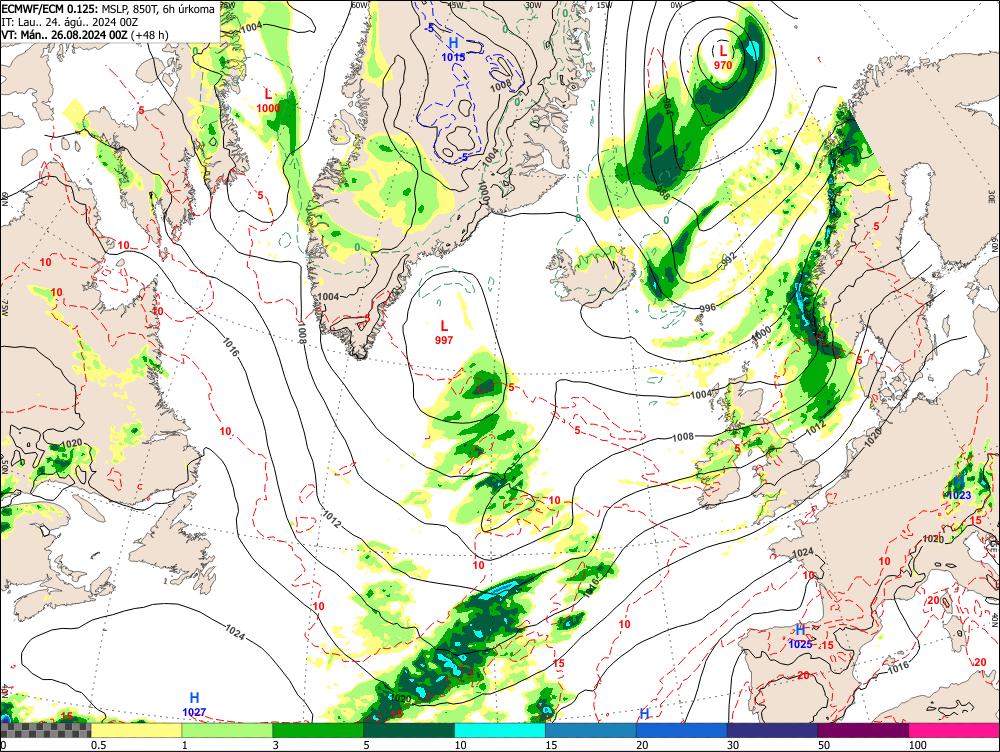1000x752 pixels.
Task: Click the H 1023 high pressure label
Action: [959, 488]
